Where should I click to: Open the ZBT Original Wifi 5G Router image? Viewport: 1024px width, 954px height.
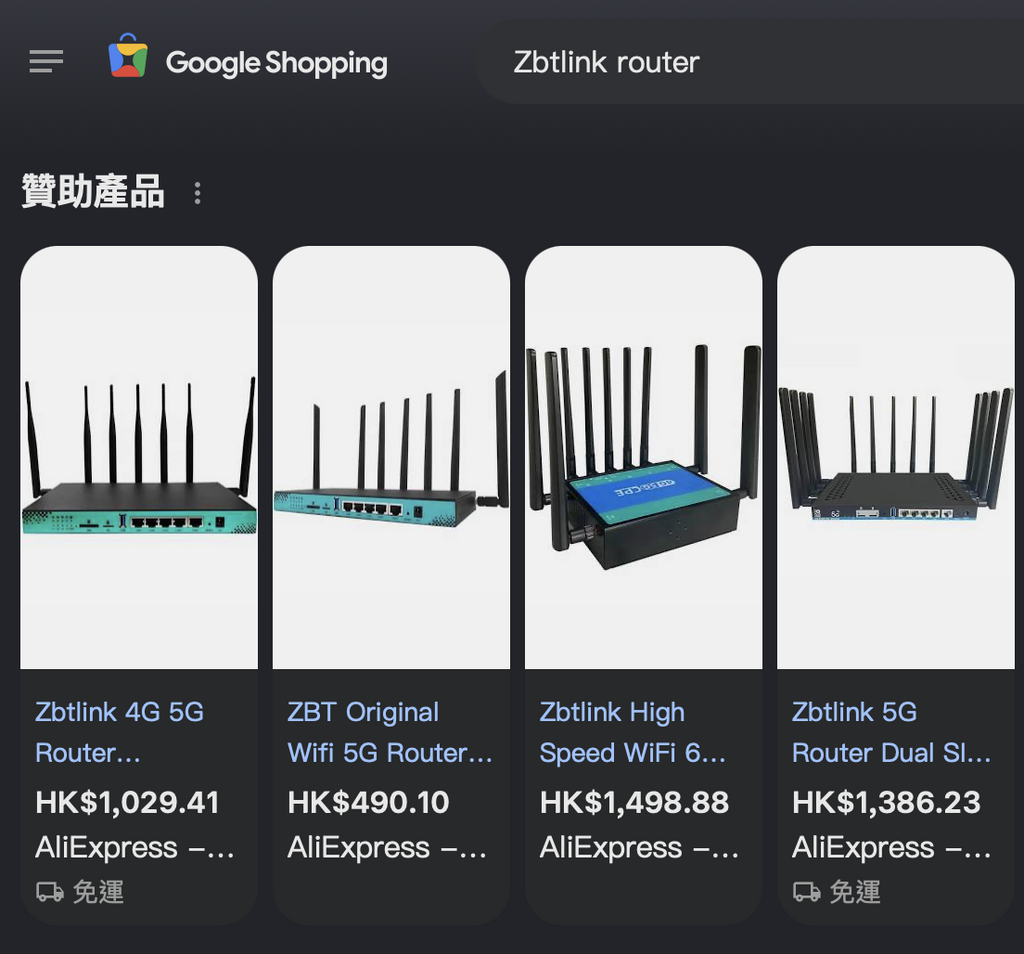[391, 457]
